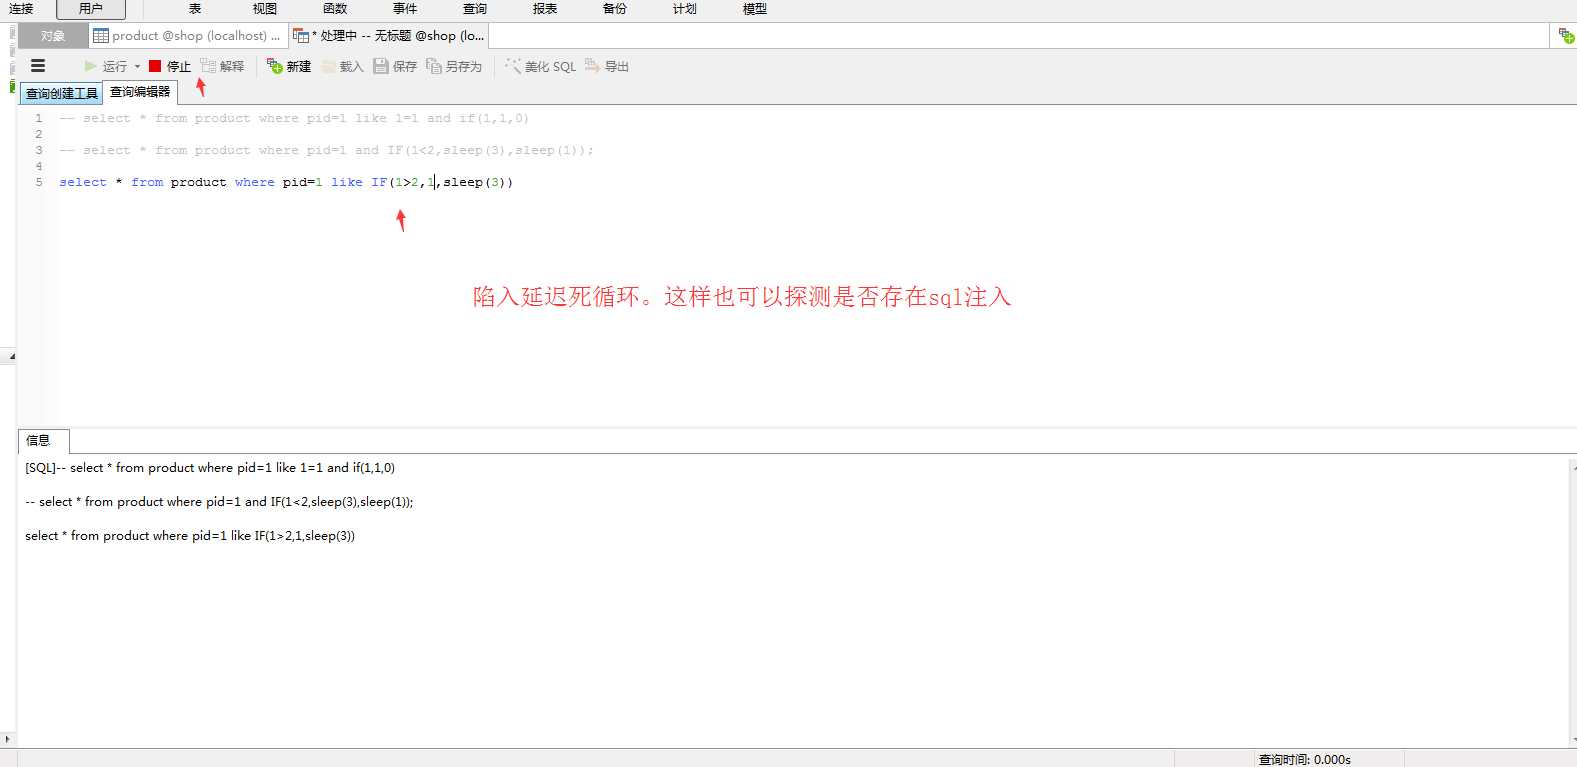The height and width of the screenshot is (767, 1577).
Task: Click the new tab icon at far right
Action: [1566, 36]
